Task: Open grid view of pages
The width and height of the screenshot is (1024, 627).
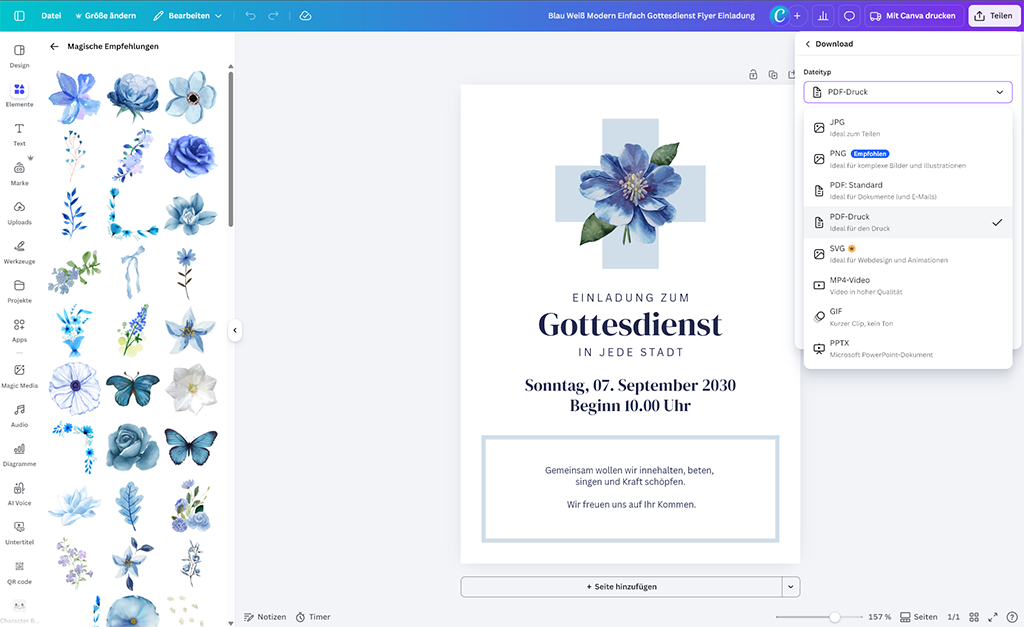Action: pyautogui.click(x=974, y=617)
